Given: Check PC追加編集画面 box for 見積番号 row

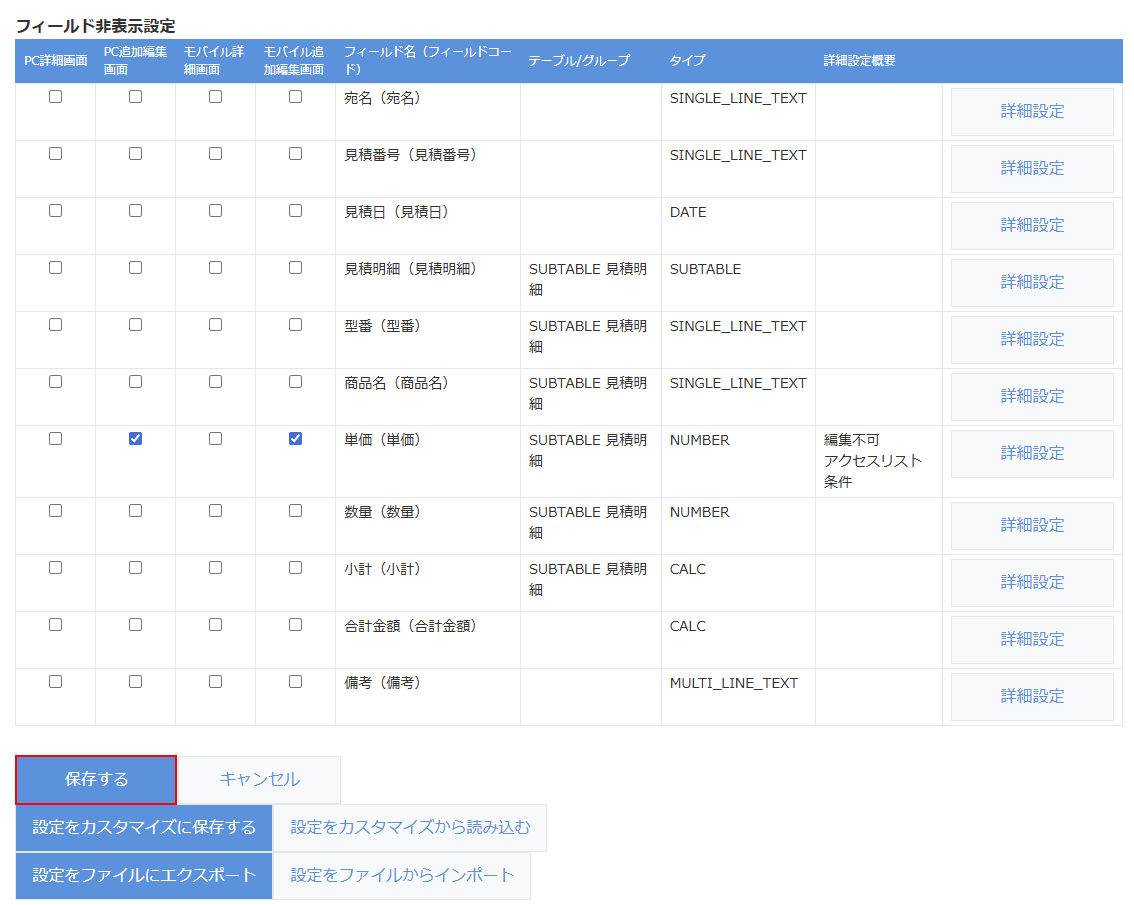Looking at the screenshot, I should 135,153.
